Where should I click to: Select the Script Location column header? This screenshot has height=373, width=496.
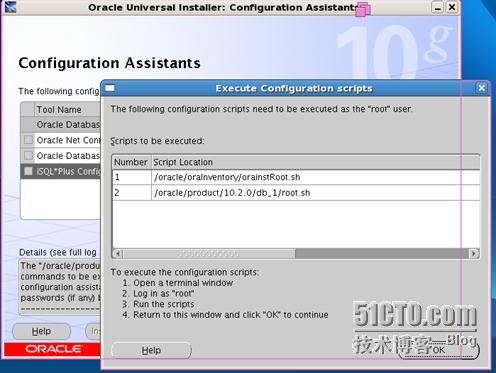(316, 162)
